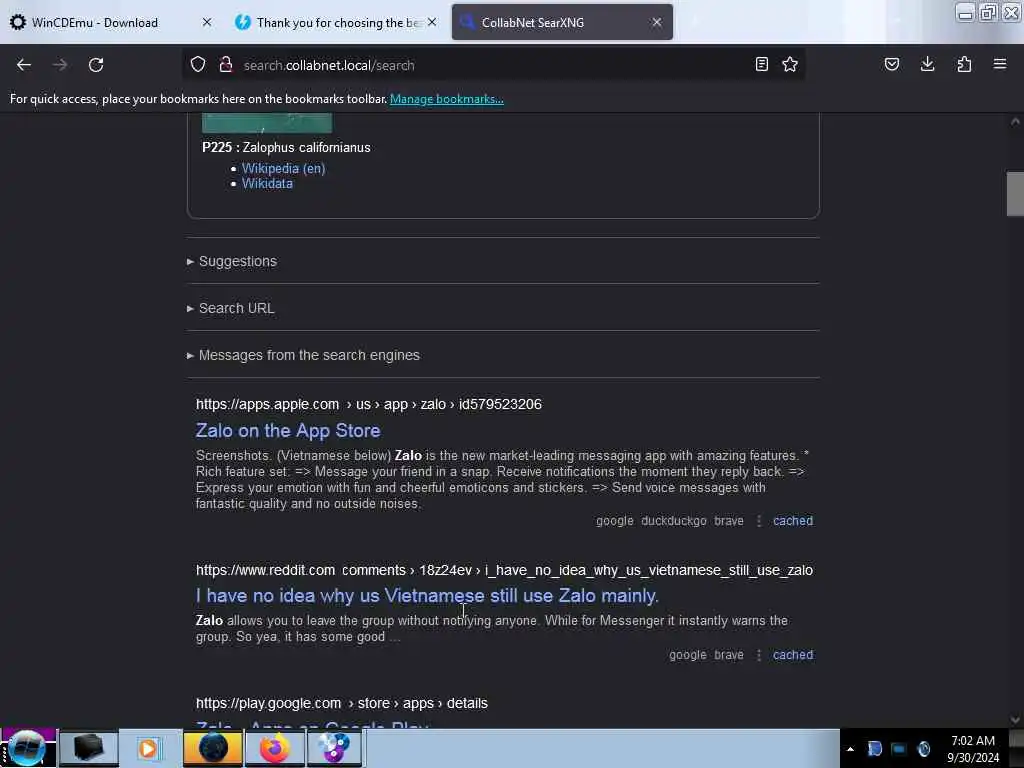Close the Thank you for choosing tab

432,22
